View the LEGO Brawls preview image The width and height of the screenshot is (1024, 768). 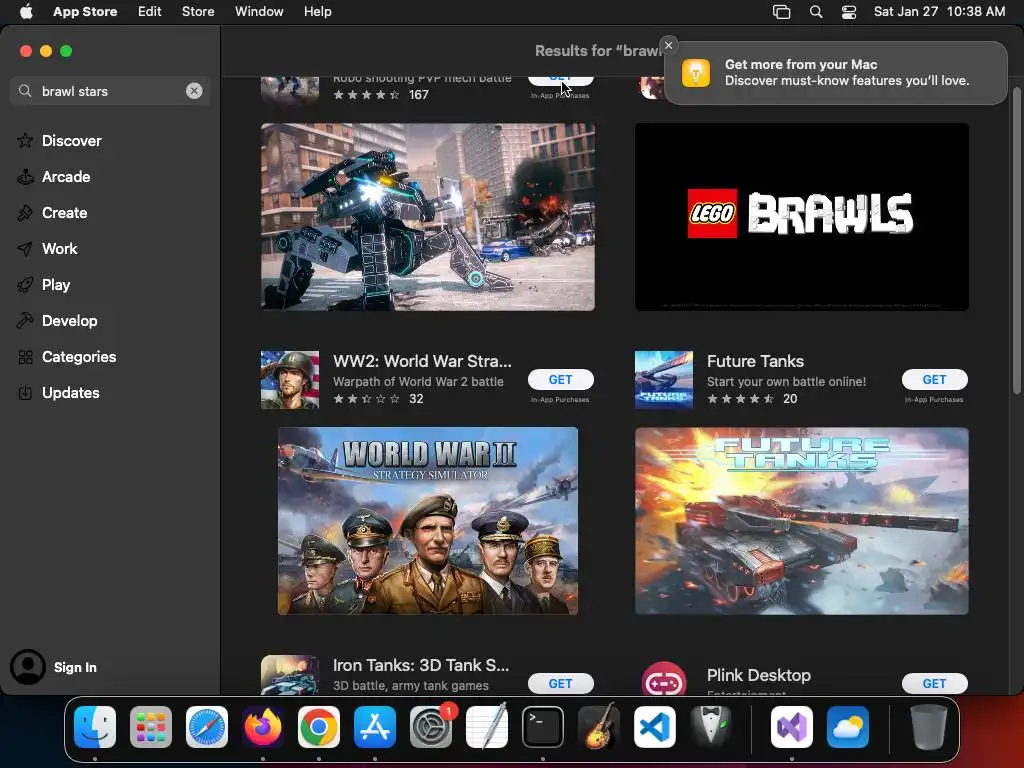tap(801, 217)
